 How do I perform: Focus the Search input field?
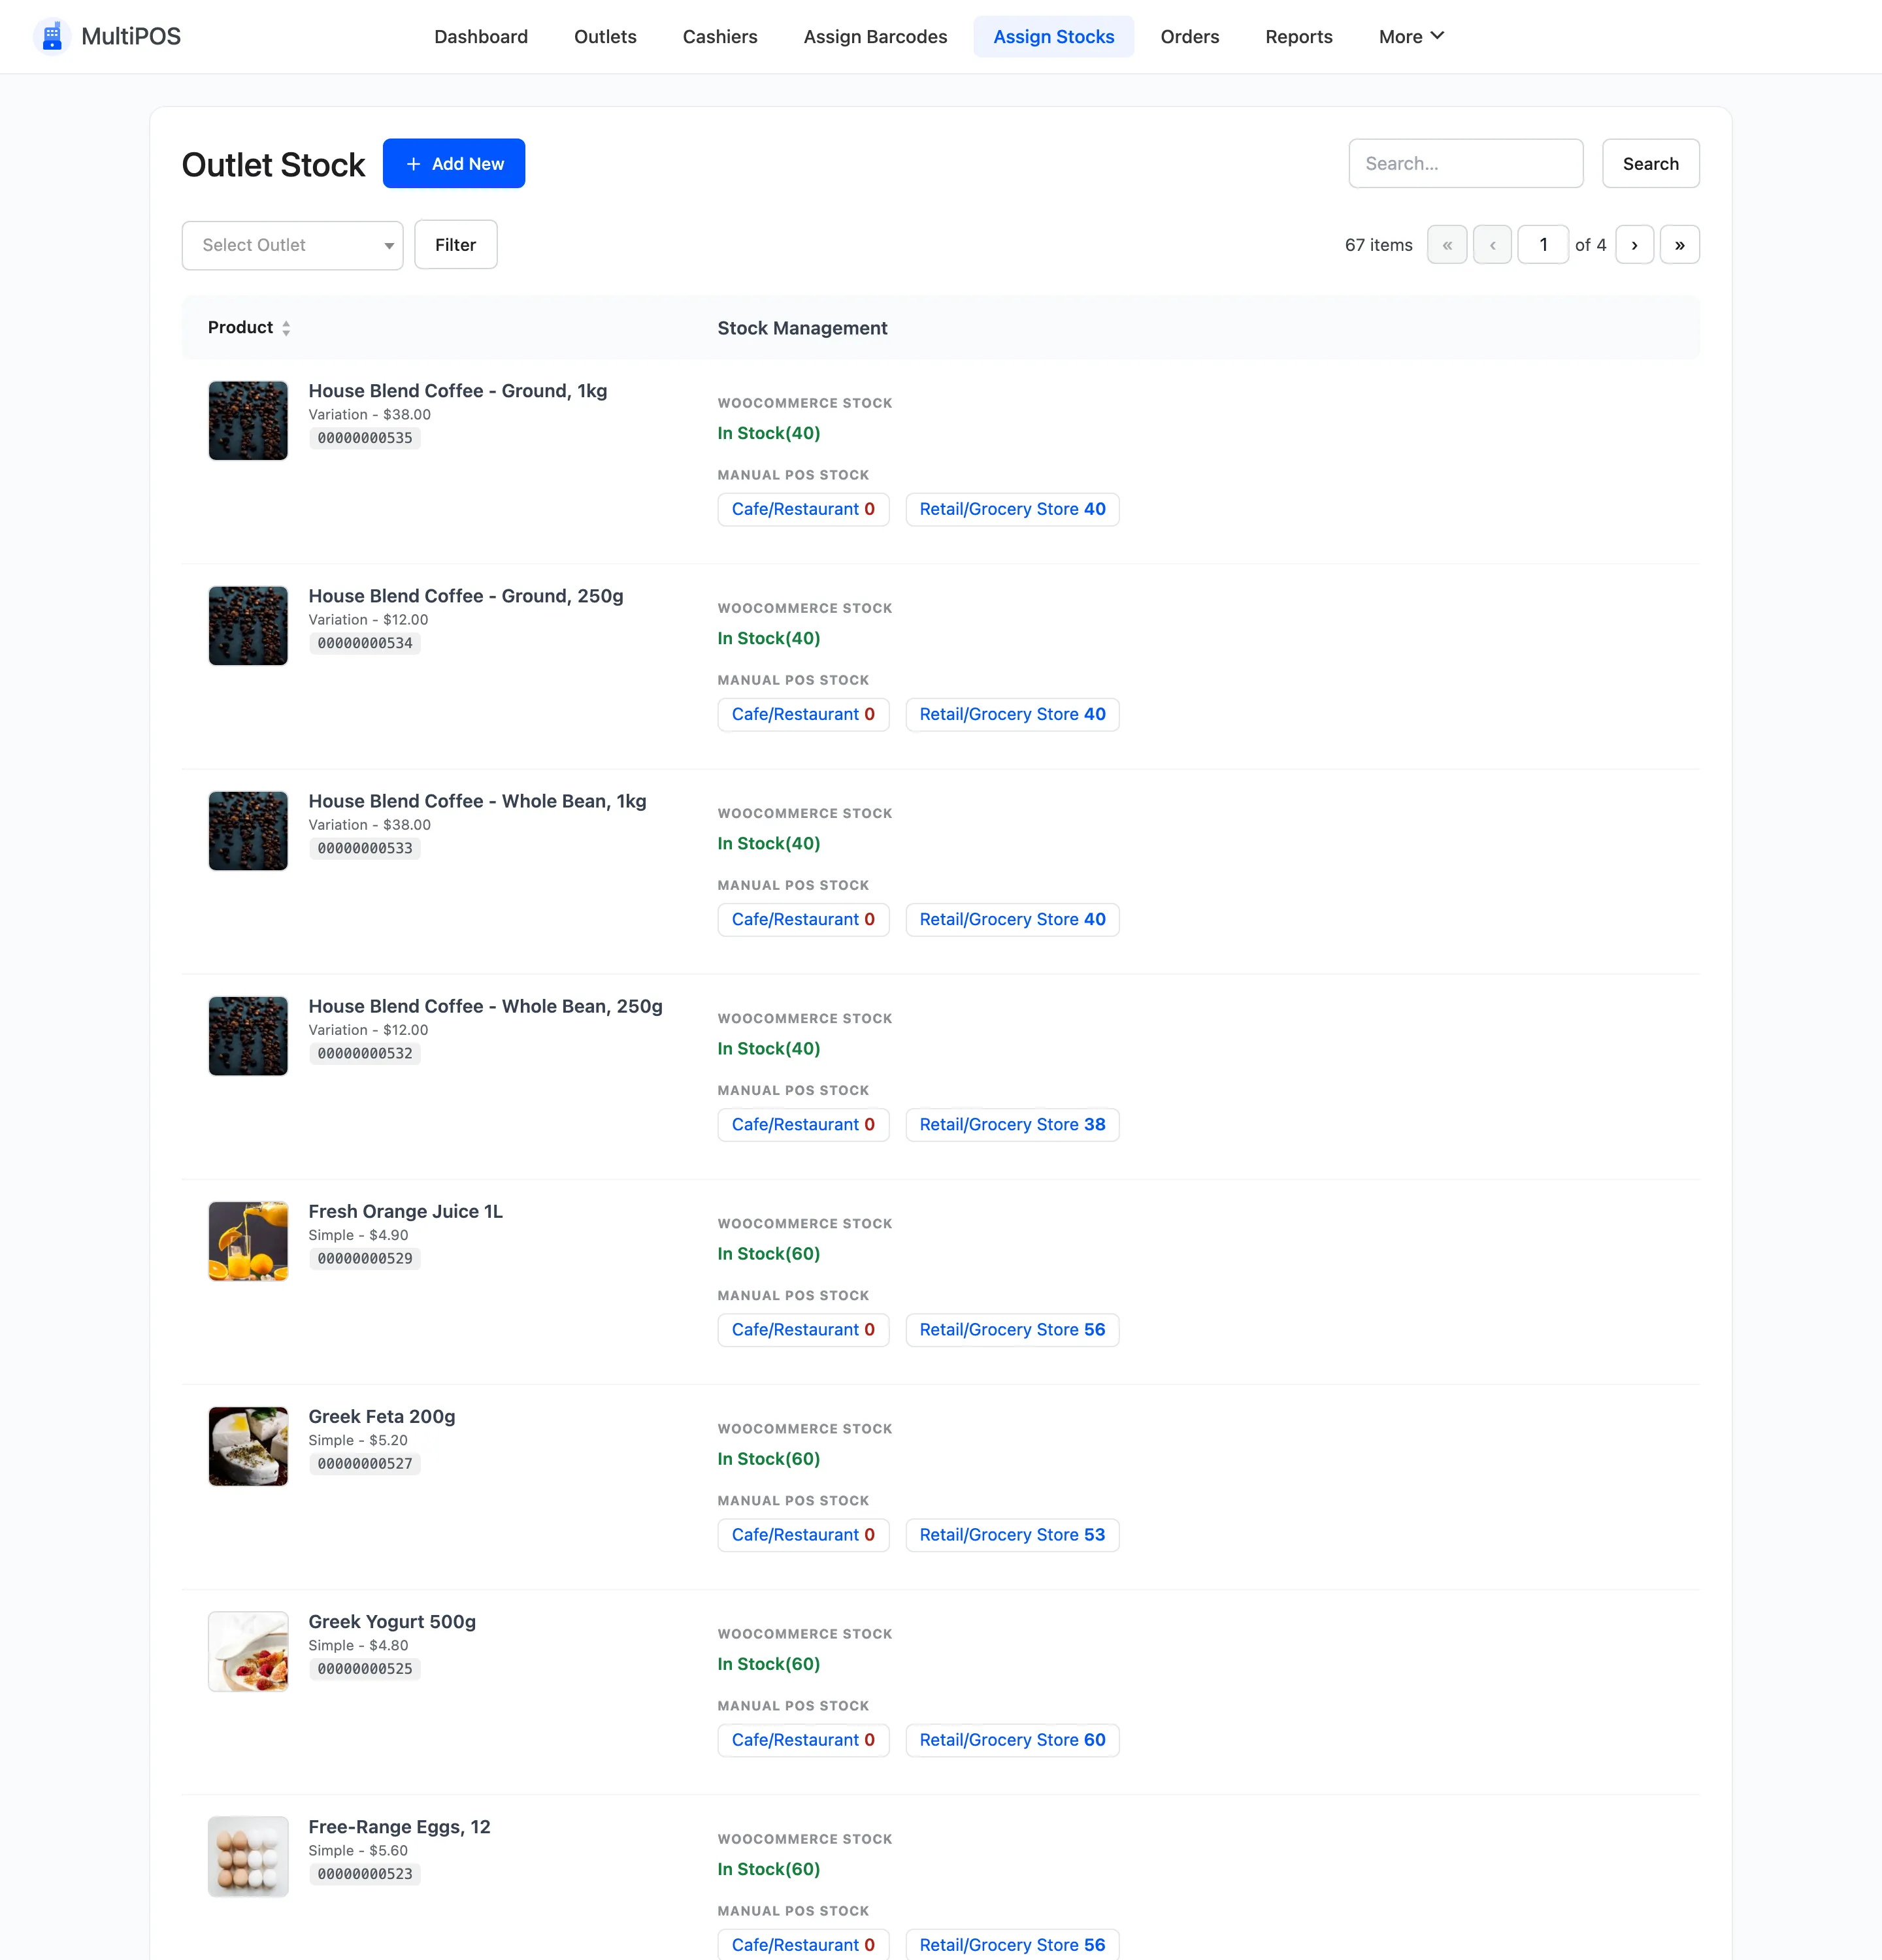(x=1465, y=163)
